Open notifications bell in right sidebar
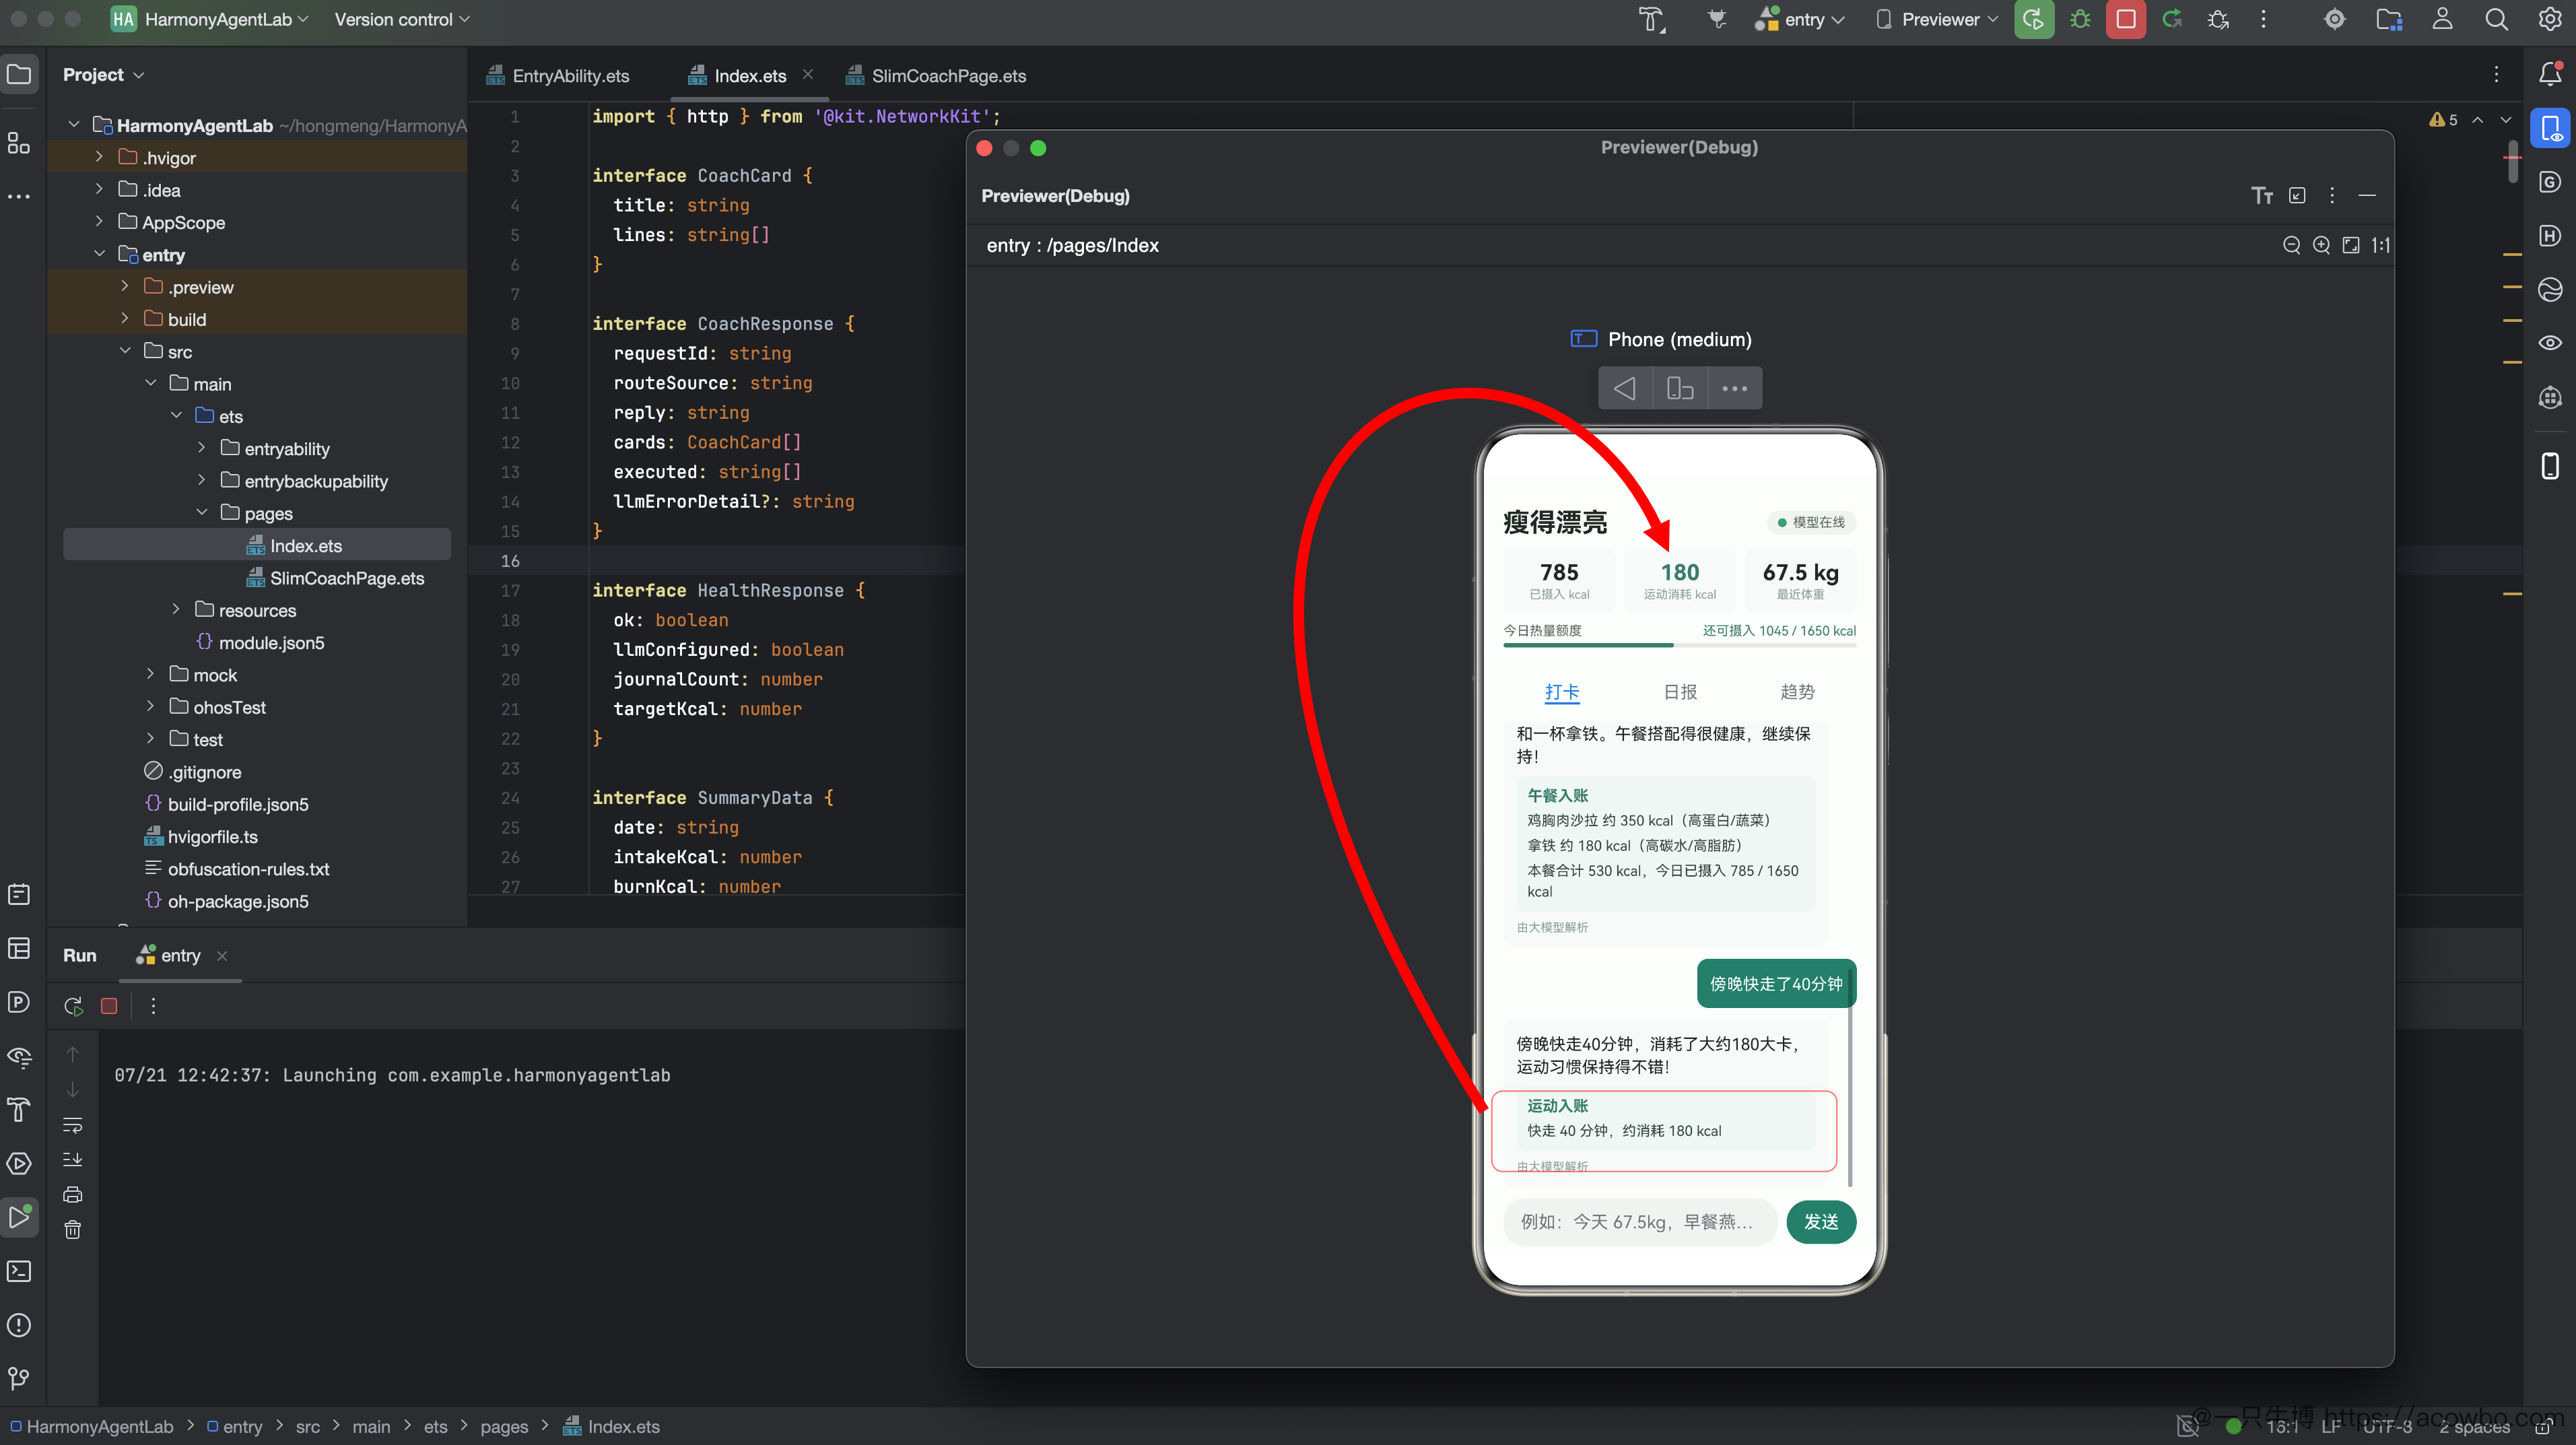Screen dimensions: 2576x1445 pyautogui.click(x=2550, y=74)
